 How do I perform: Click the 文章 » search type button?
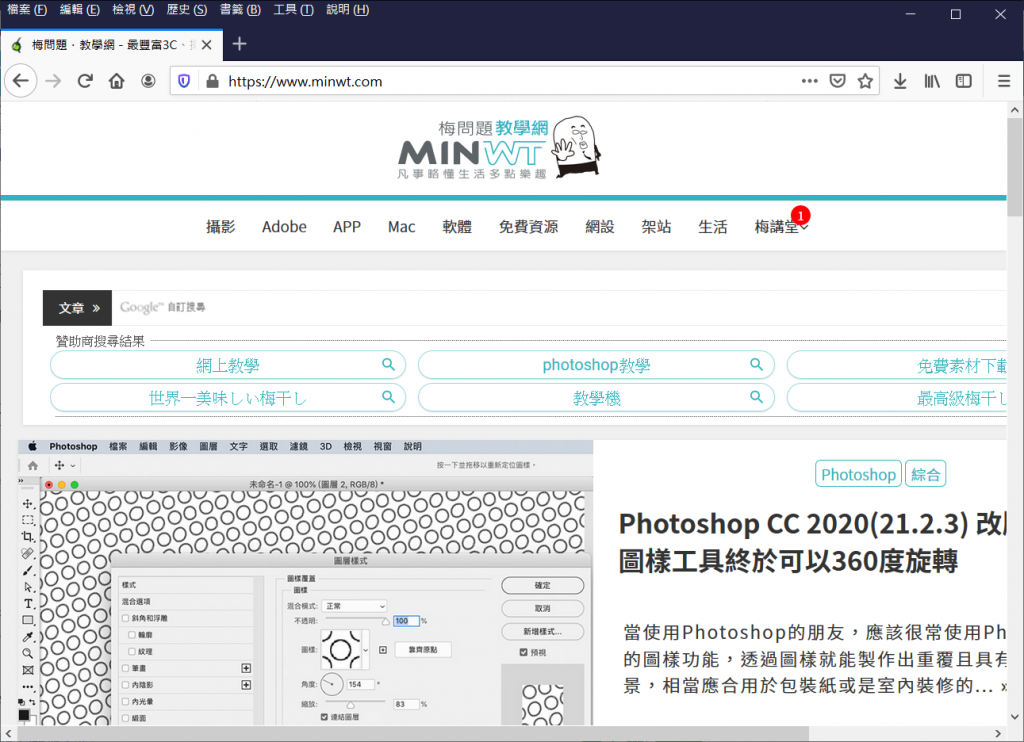tap(78, 308)
